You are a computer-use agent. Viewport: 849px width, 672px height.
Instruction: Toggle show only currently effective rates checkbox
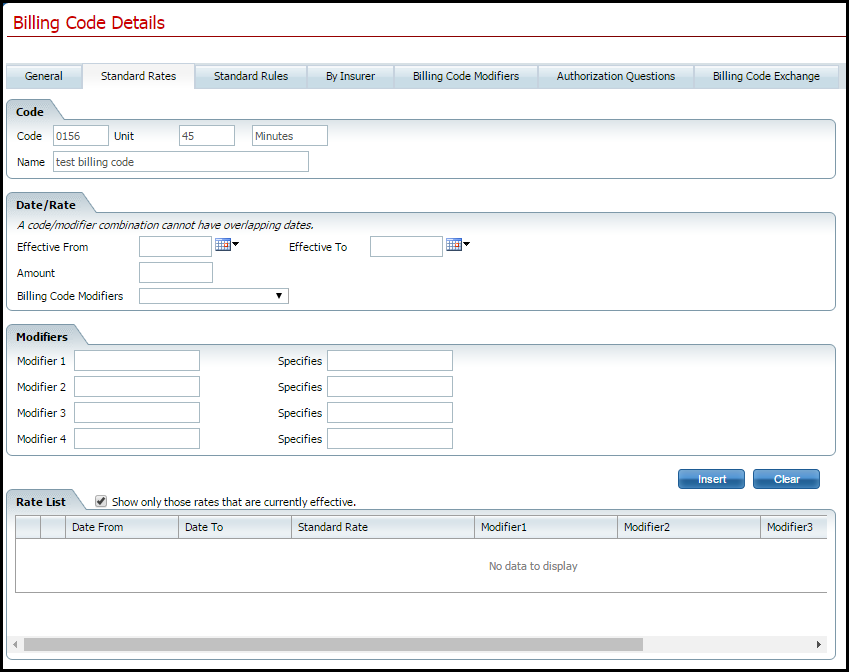tap(101, 501)
